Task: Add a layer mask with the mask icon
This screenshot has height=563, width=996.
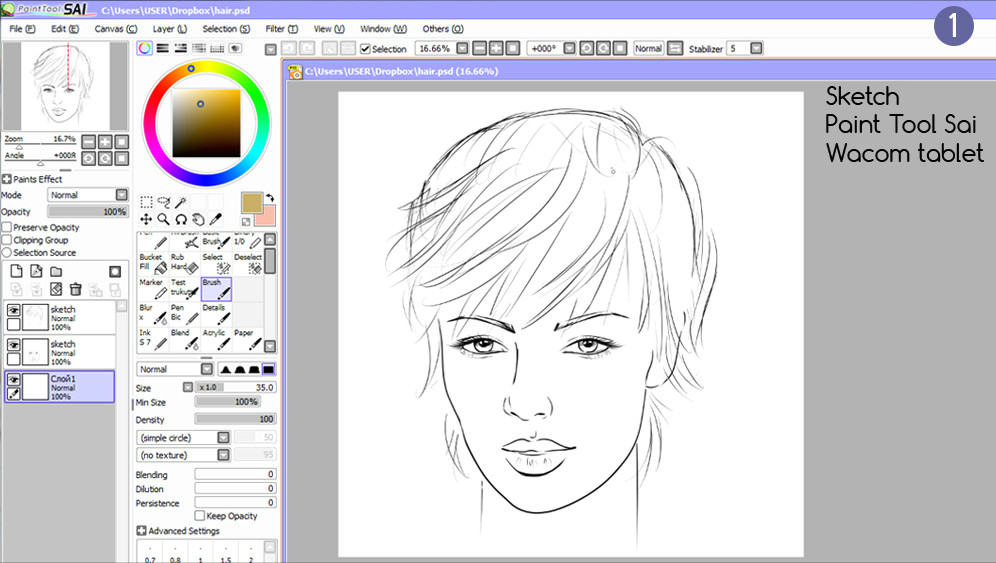Action: (115, 271)
